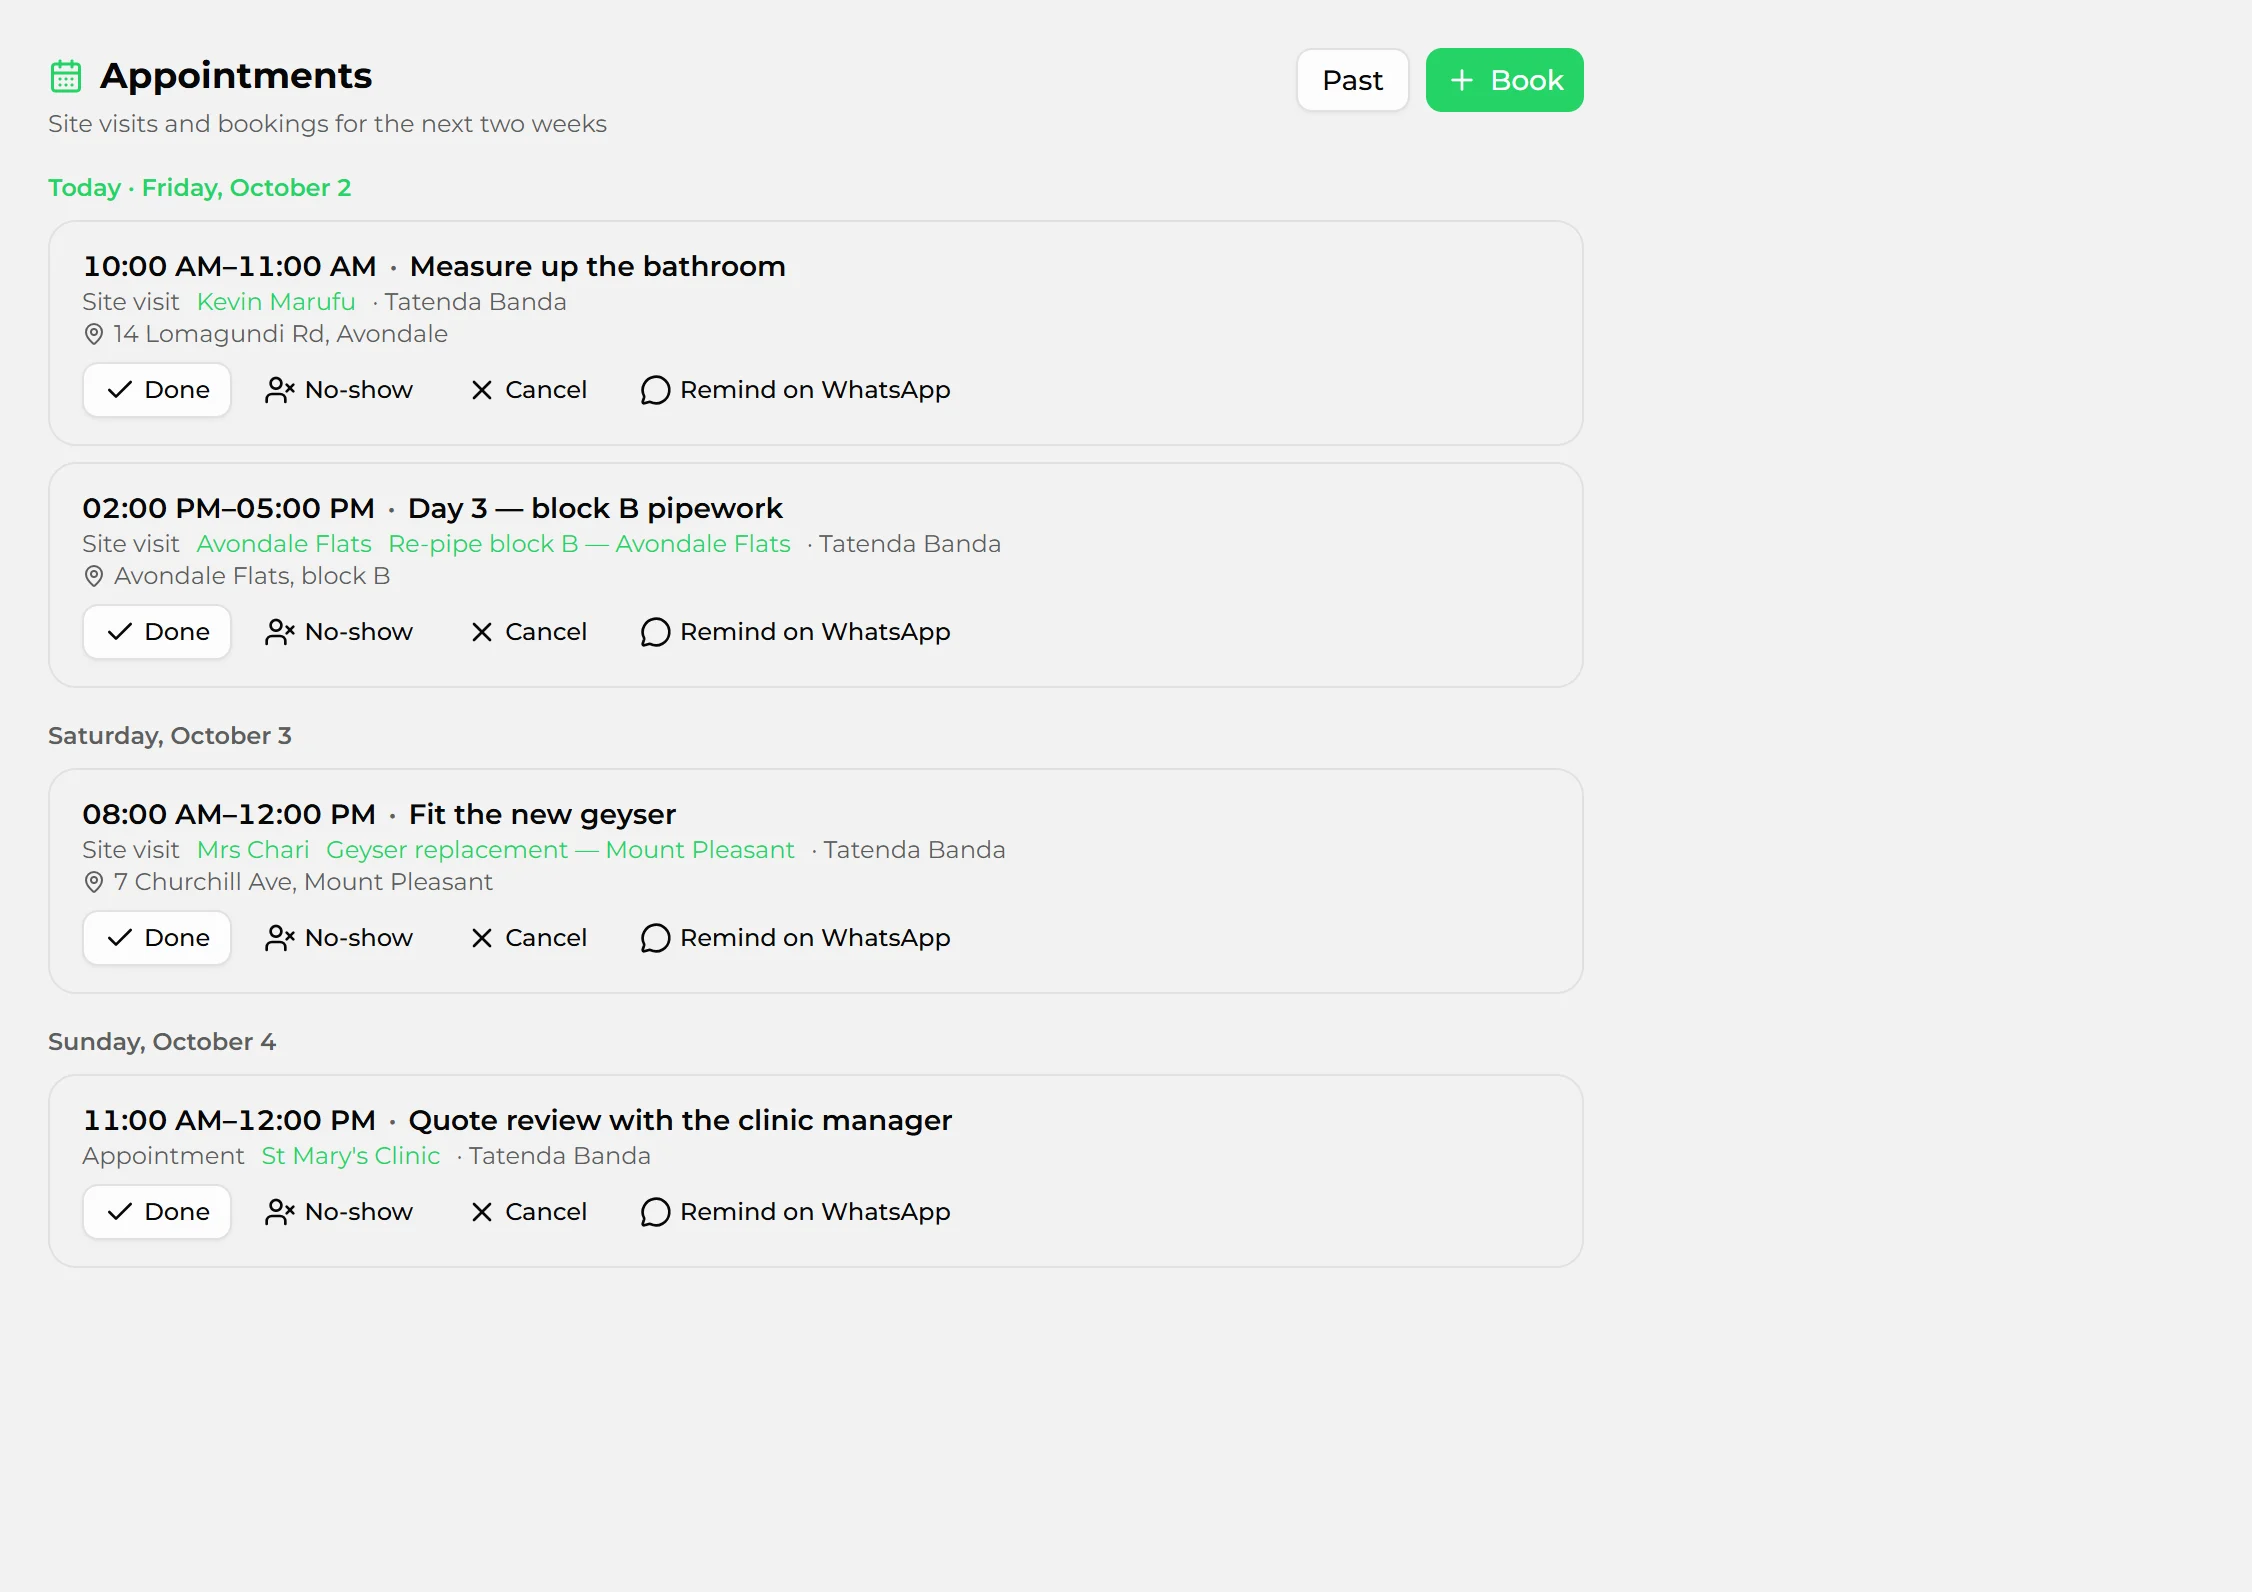Remind on WhatsApp for bathroom measure-up
This screenshot has height=1592, width=2252.
pyautogui.click(x=795, y=390)
